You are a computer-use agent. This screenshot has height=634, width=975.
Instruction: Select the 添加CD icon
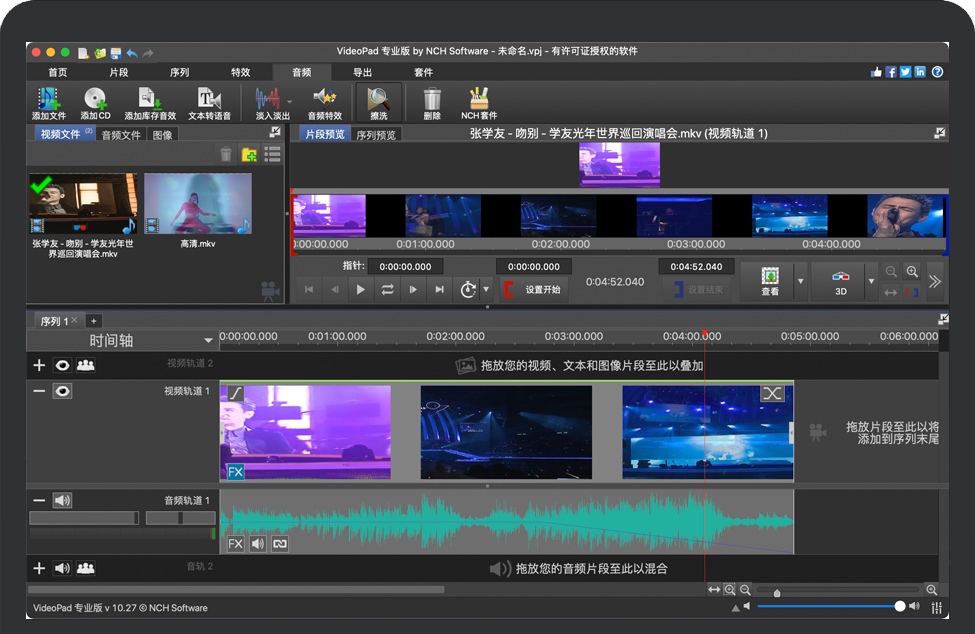97,102
